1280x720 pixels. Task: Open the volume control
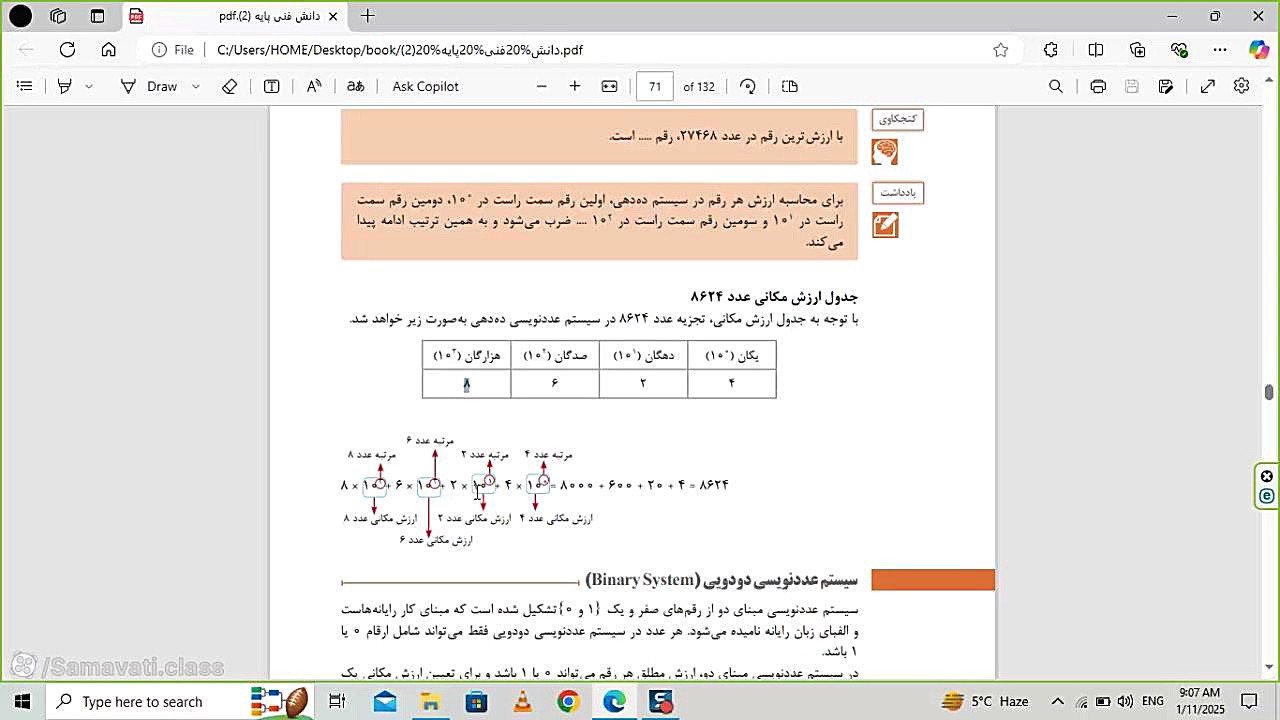pos(1125,701)
